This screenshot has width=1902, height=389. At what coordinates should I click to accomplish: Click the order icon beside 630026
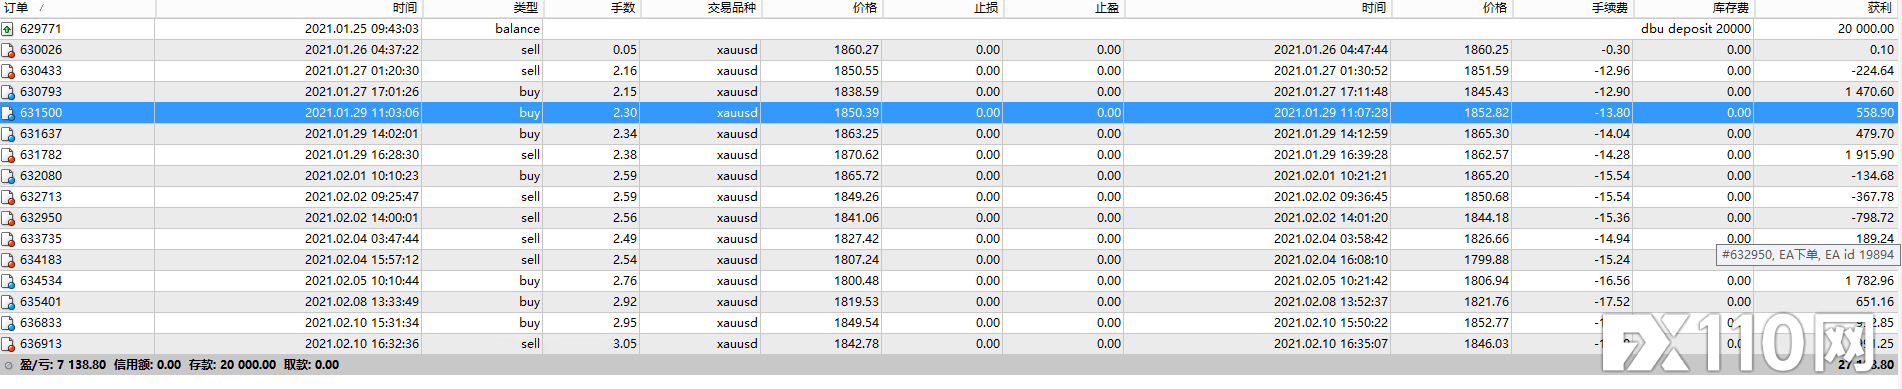[8, 50]
